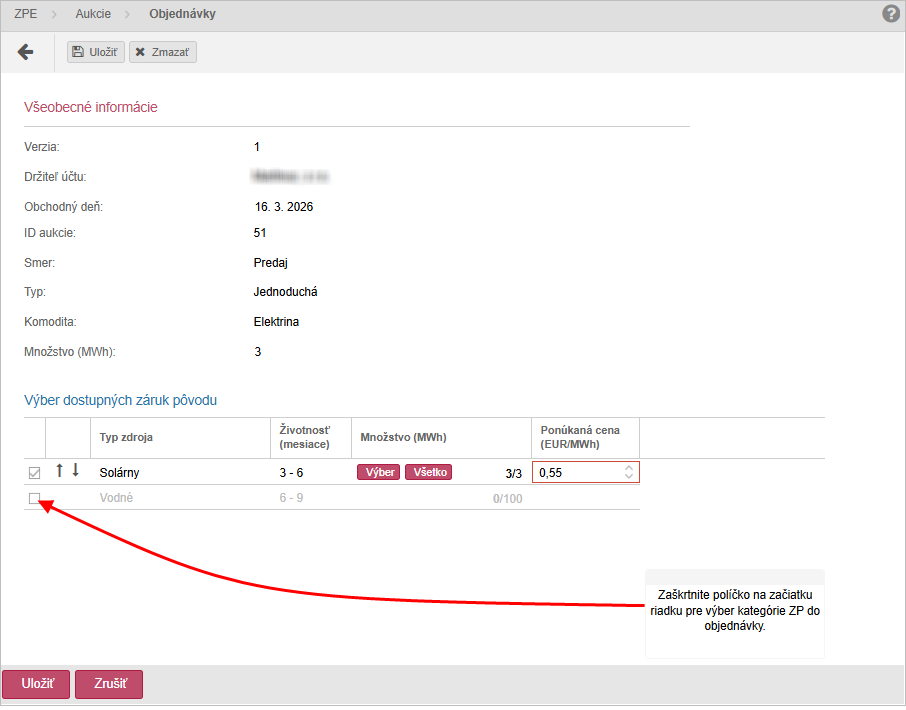Cancel with the bottom Zrušiť button

[x=108, y=684]
